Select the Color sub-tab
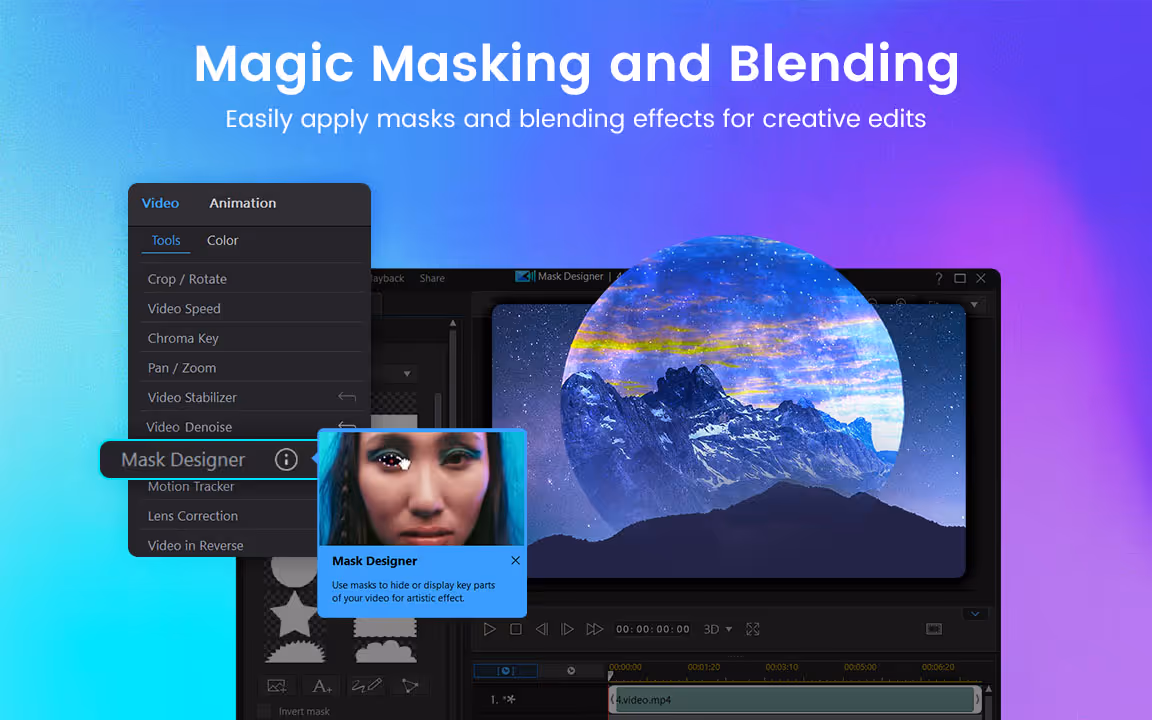This screenshot has height=720, width=1152. 223,240
